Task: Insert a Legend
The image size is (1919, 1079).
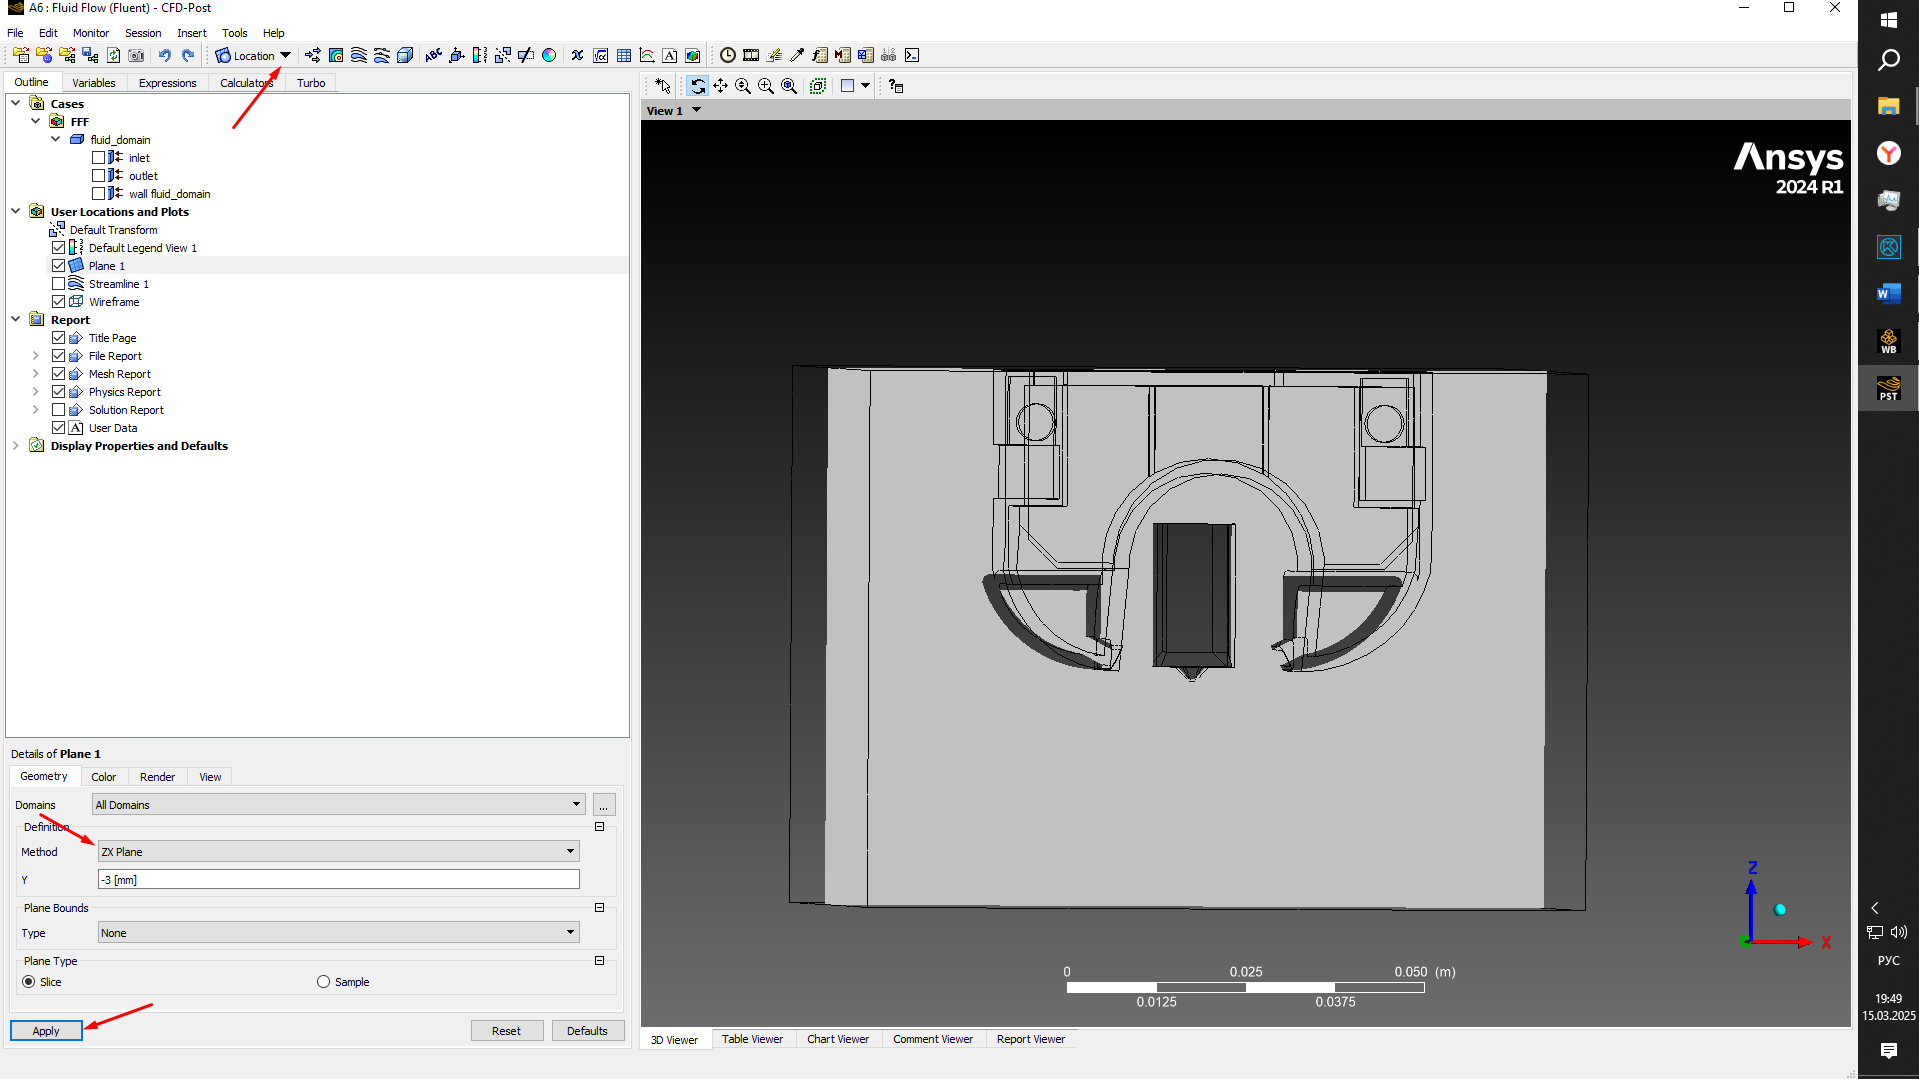Action: [480, 55]
